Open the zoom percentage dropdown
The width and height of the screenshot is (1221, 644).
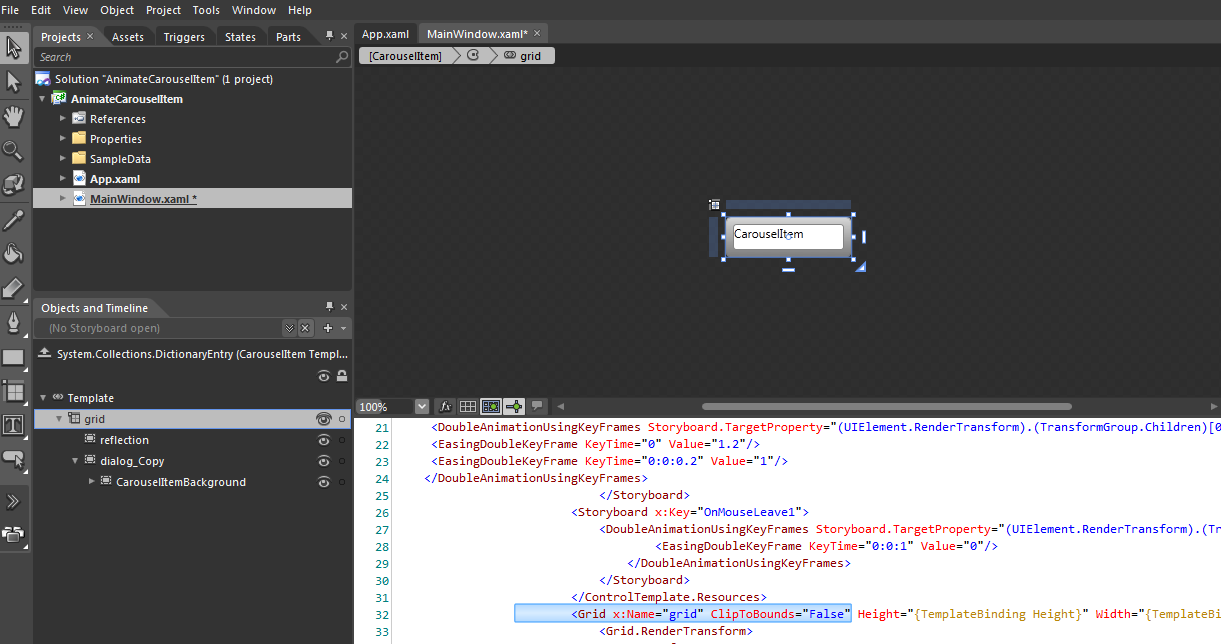[x=421, y=407]
